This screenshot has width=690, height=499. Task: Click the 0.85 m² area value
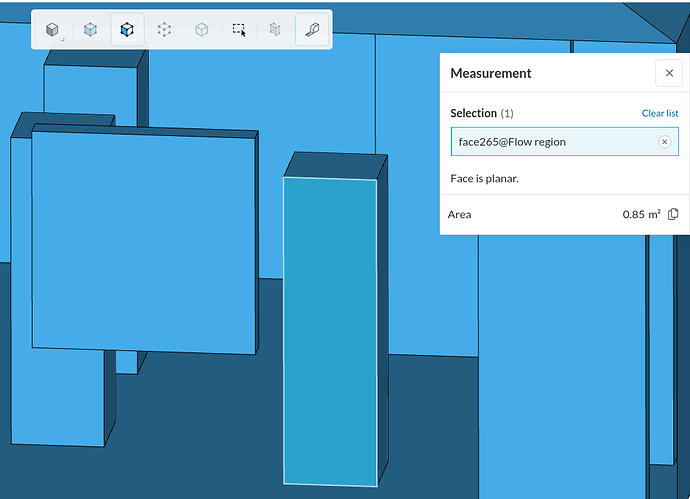641,214
